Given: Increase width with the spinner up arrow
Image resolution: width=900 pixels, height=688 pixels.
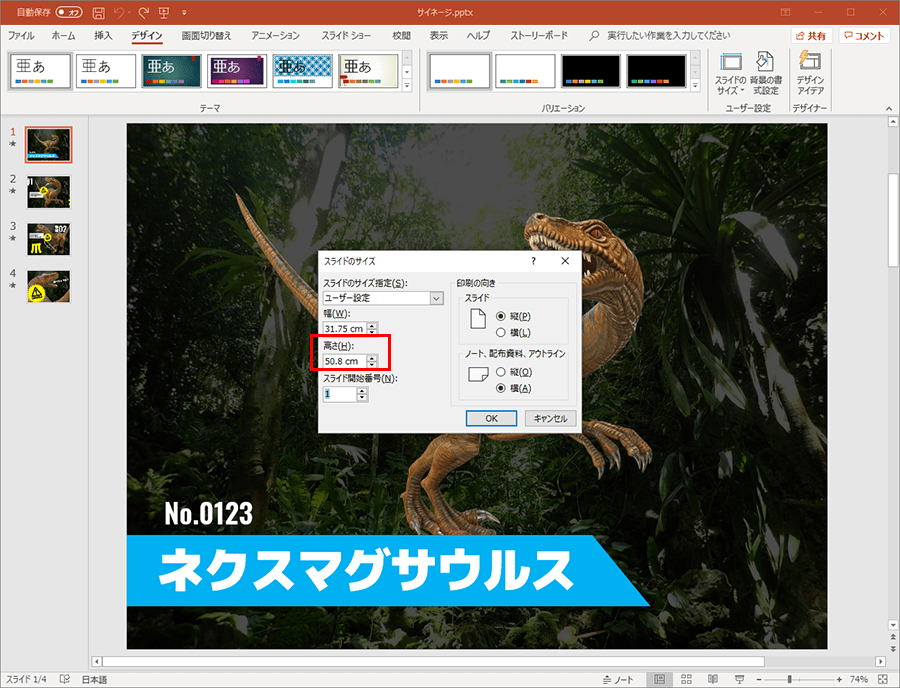Looking at the screenshot, I should coord(373,325).
